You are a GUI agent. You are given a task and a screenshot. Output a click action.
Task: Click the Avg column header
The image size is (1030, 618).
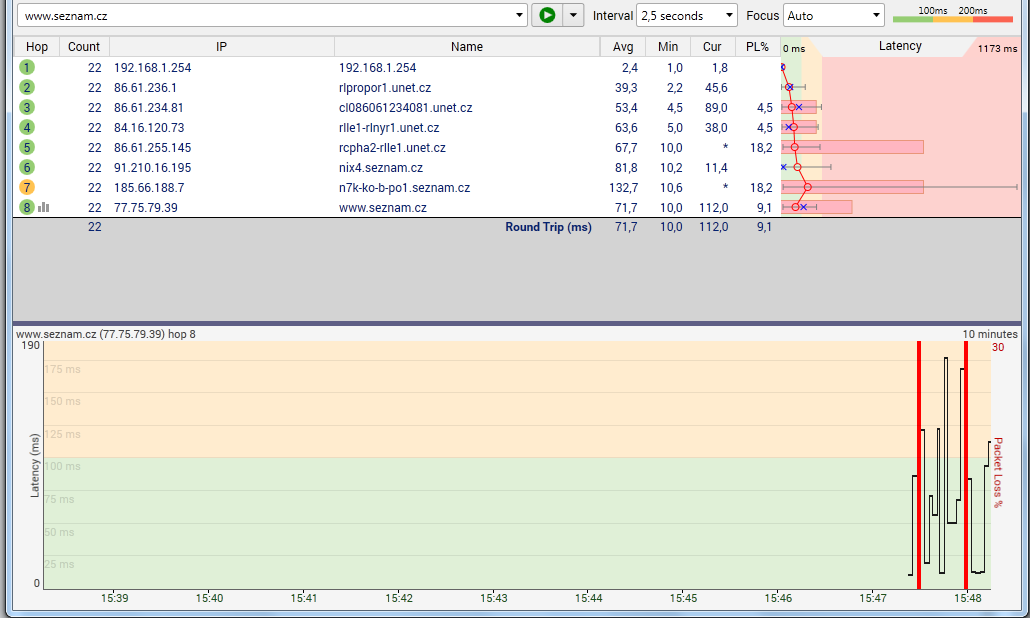click(623, 47)
